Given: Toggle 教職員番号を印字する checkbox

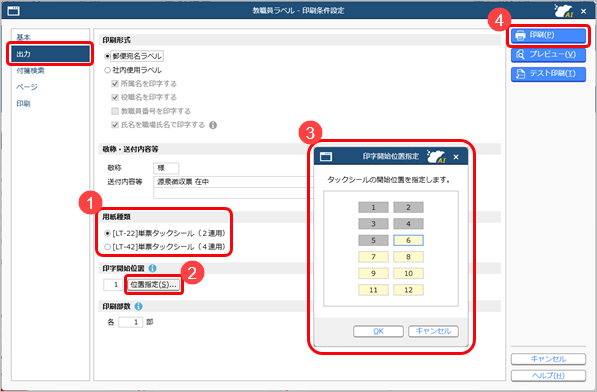Looking at the screenshot, I should tap(115, 111).
